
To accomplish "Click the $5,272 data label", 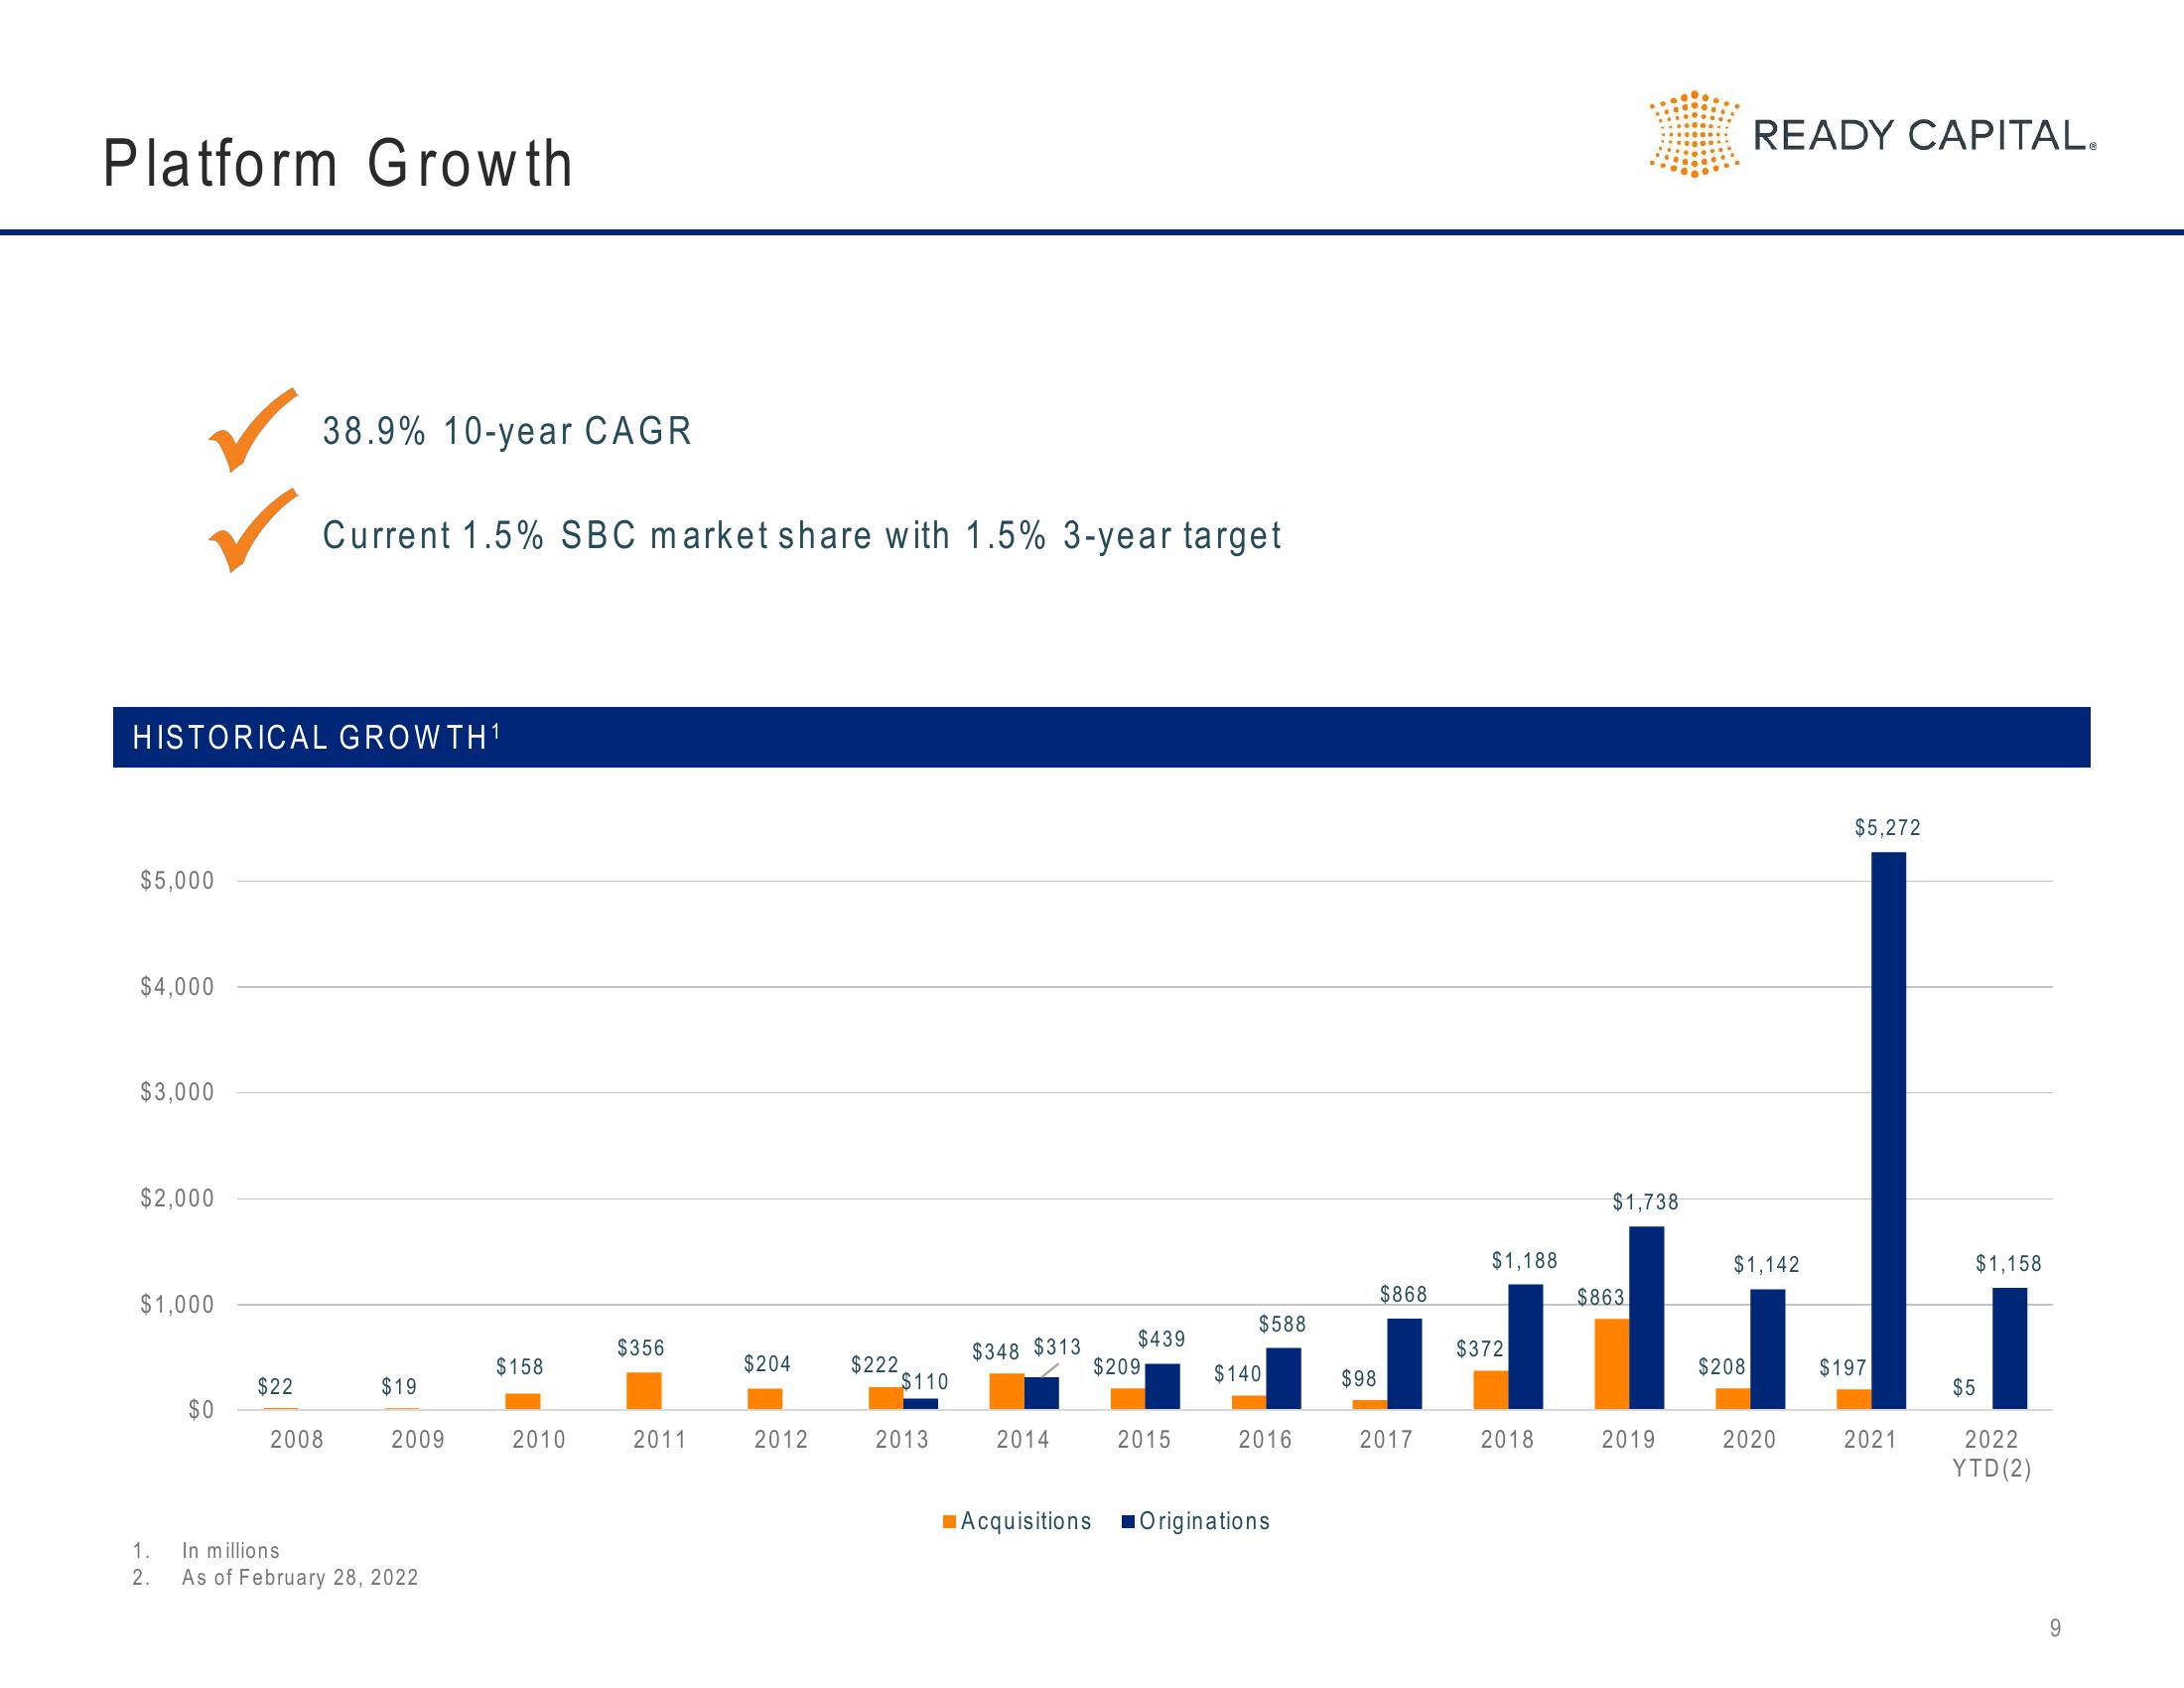I will tap(1887, 827).
